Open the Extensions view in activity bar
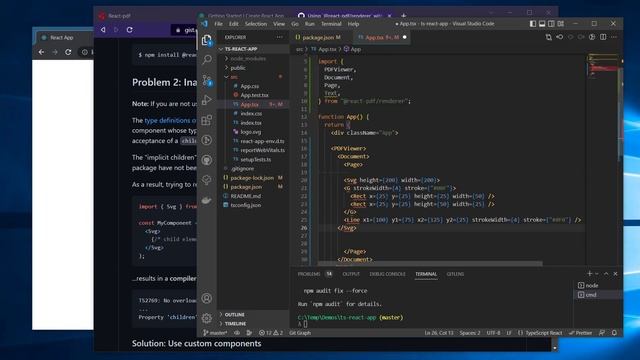This screenshot has width=640, height=360. click(x=207, y=120)
